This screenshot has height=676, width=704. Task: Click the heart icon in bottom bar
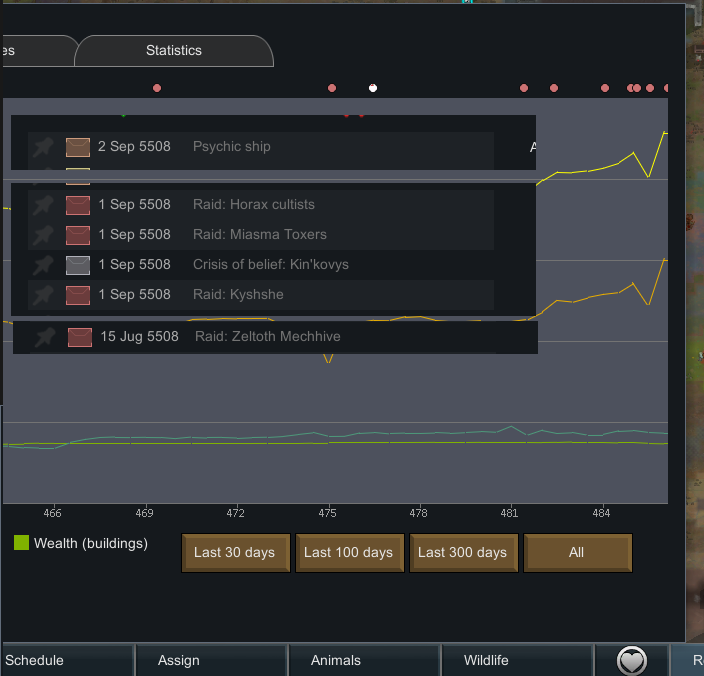tap(631, 661)
